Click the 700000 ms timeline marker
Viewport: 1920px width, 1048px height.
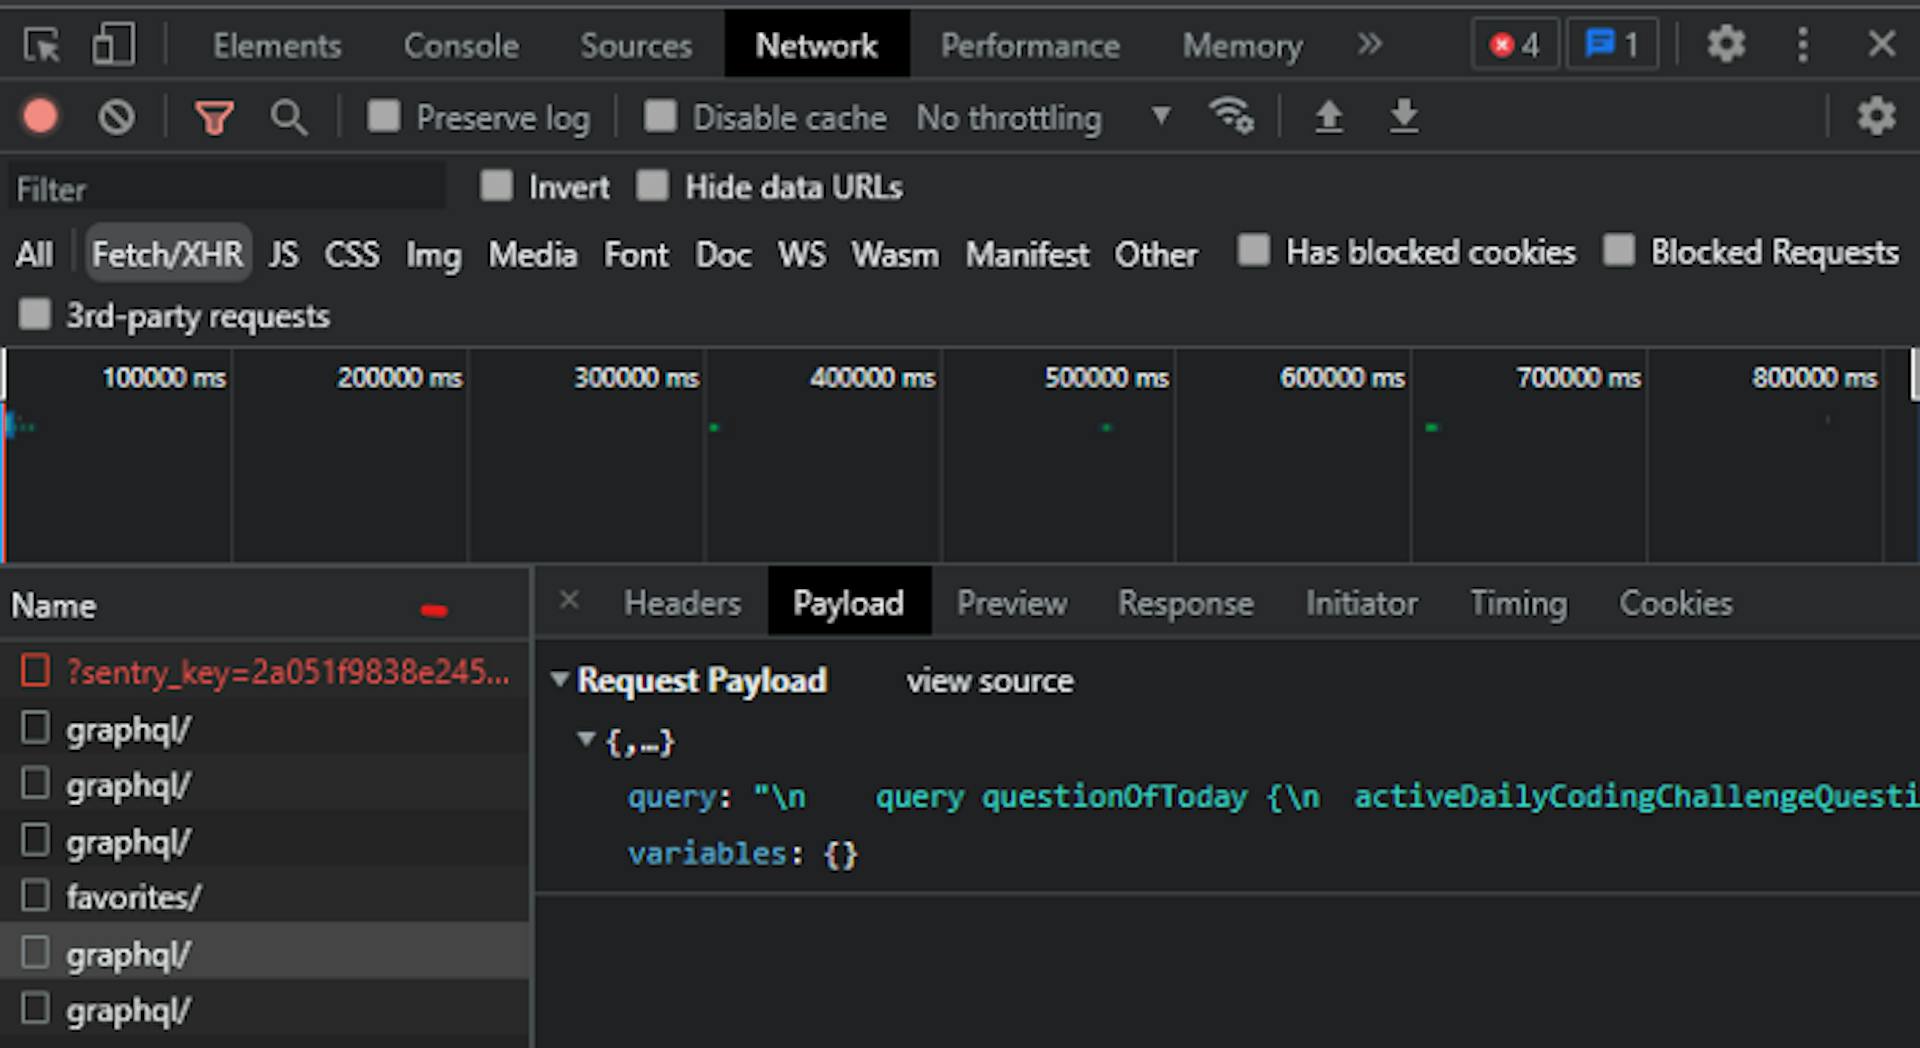click(1578, 378)
